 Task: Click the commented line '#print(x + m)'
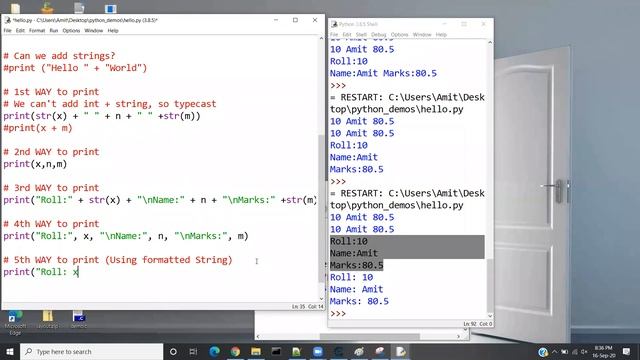click(x=38, y=128)
